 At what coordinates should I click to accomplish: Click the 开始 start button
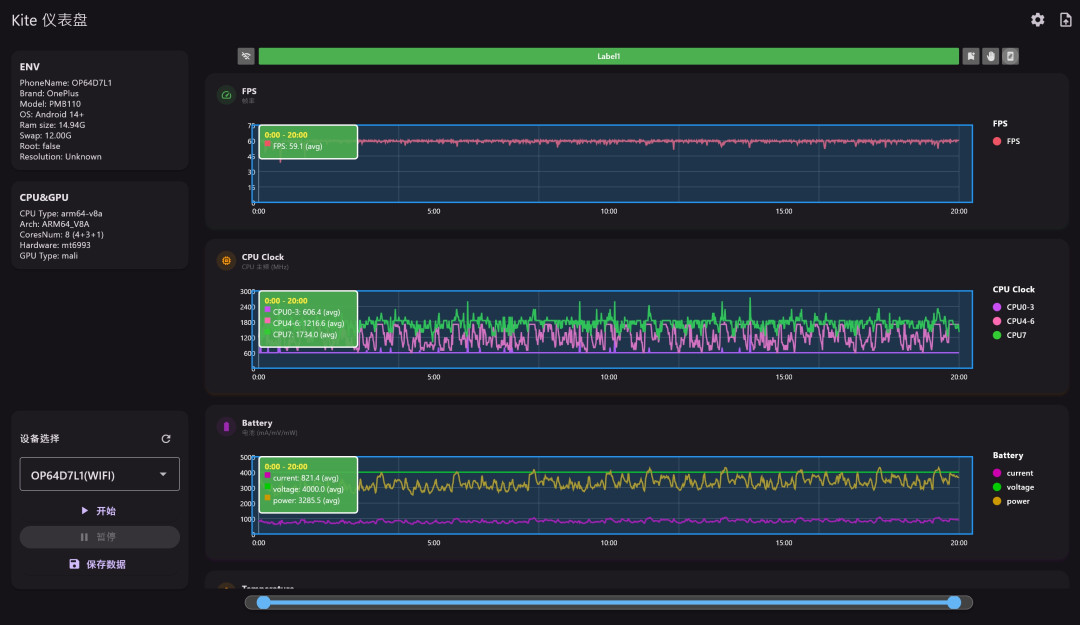pyautogui.click(x=99, y=511)
